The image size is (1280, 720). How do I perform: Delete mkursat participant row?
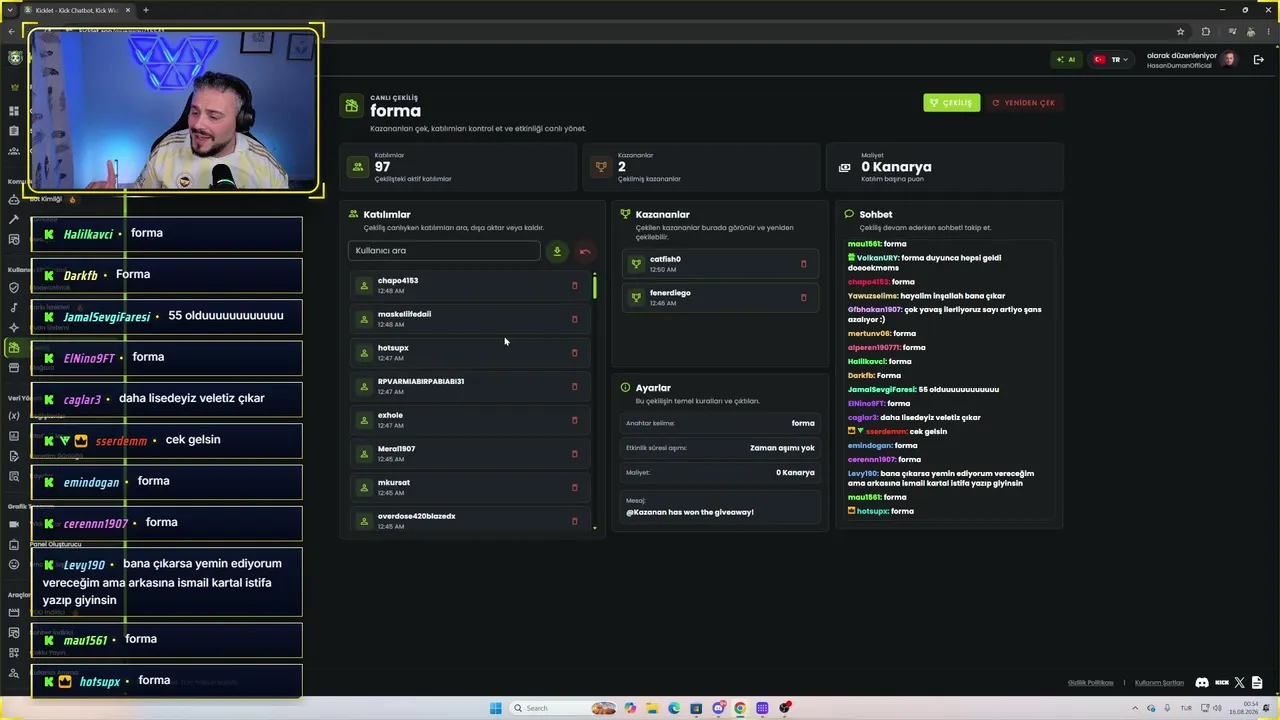click(574, 488)
